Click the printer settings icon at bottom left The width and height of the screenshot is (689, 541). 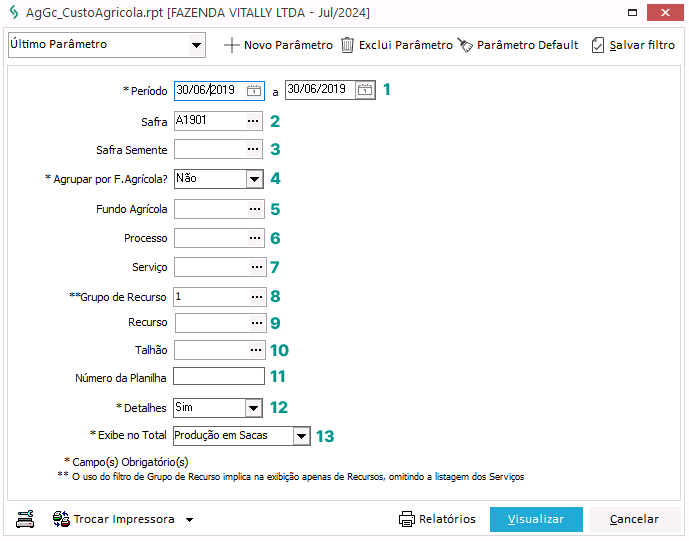(25, 519)
